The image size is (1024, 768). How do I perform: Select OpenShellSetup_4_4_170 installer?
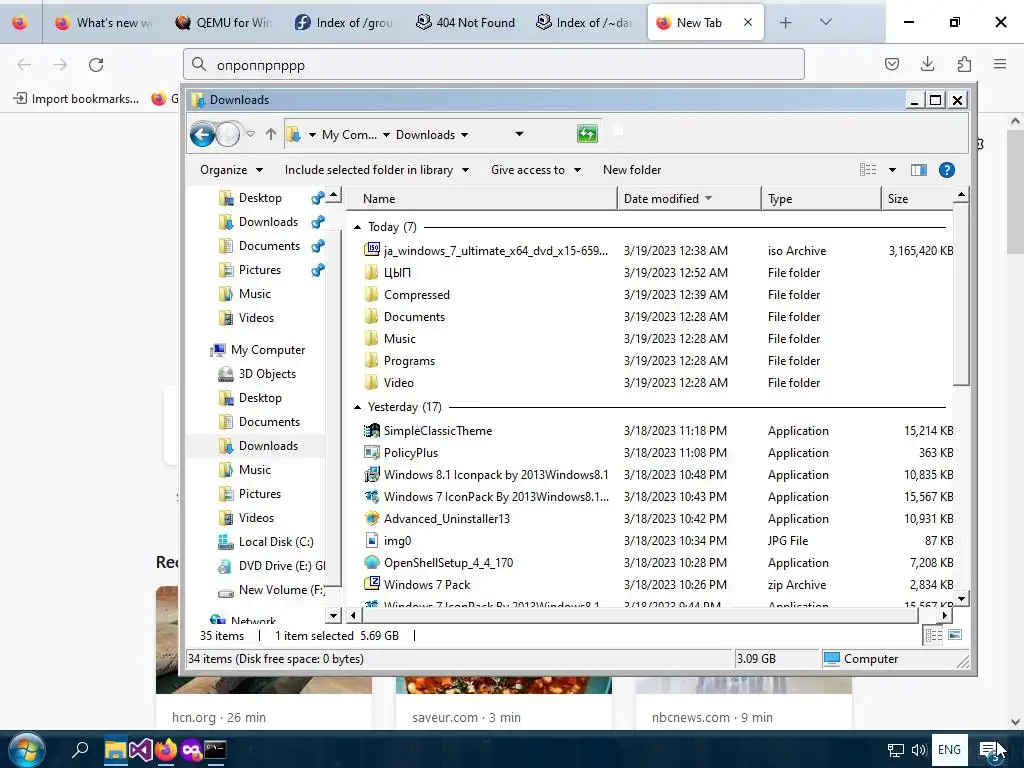448,563
